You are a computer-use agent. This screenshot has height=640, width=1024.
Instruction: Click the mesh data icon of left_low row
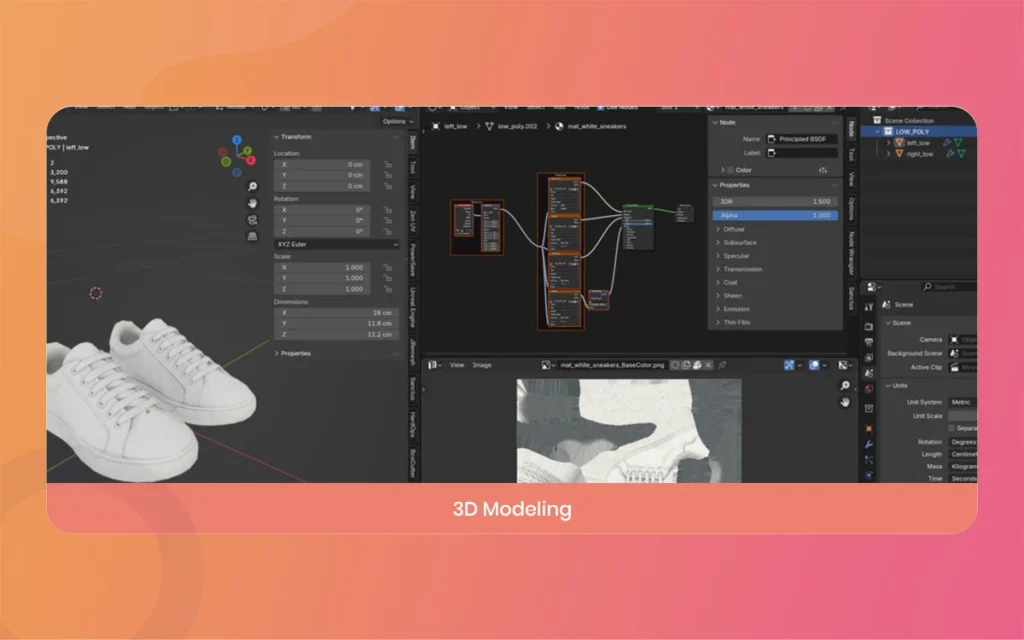click(x=959, y=142)
